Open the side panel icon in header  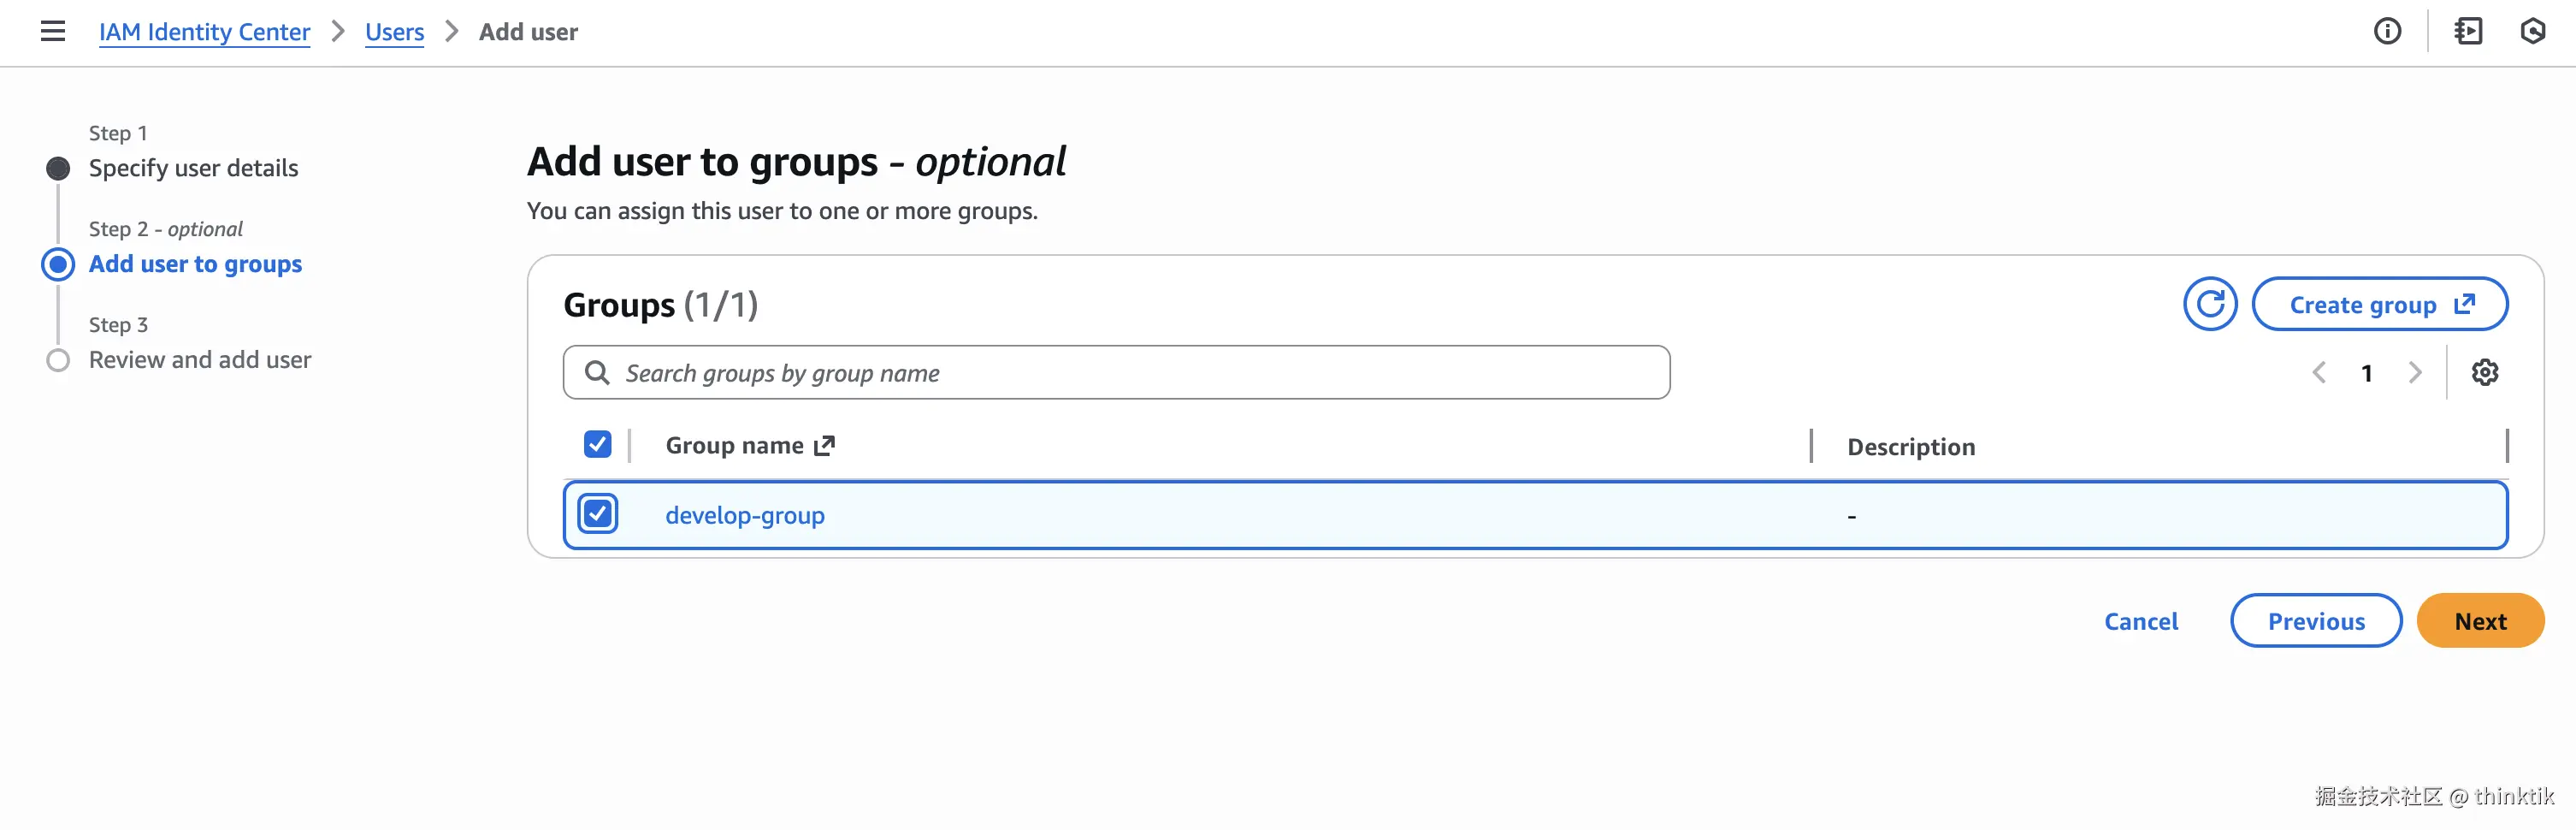[x=2468, y=32]
